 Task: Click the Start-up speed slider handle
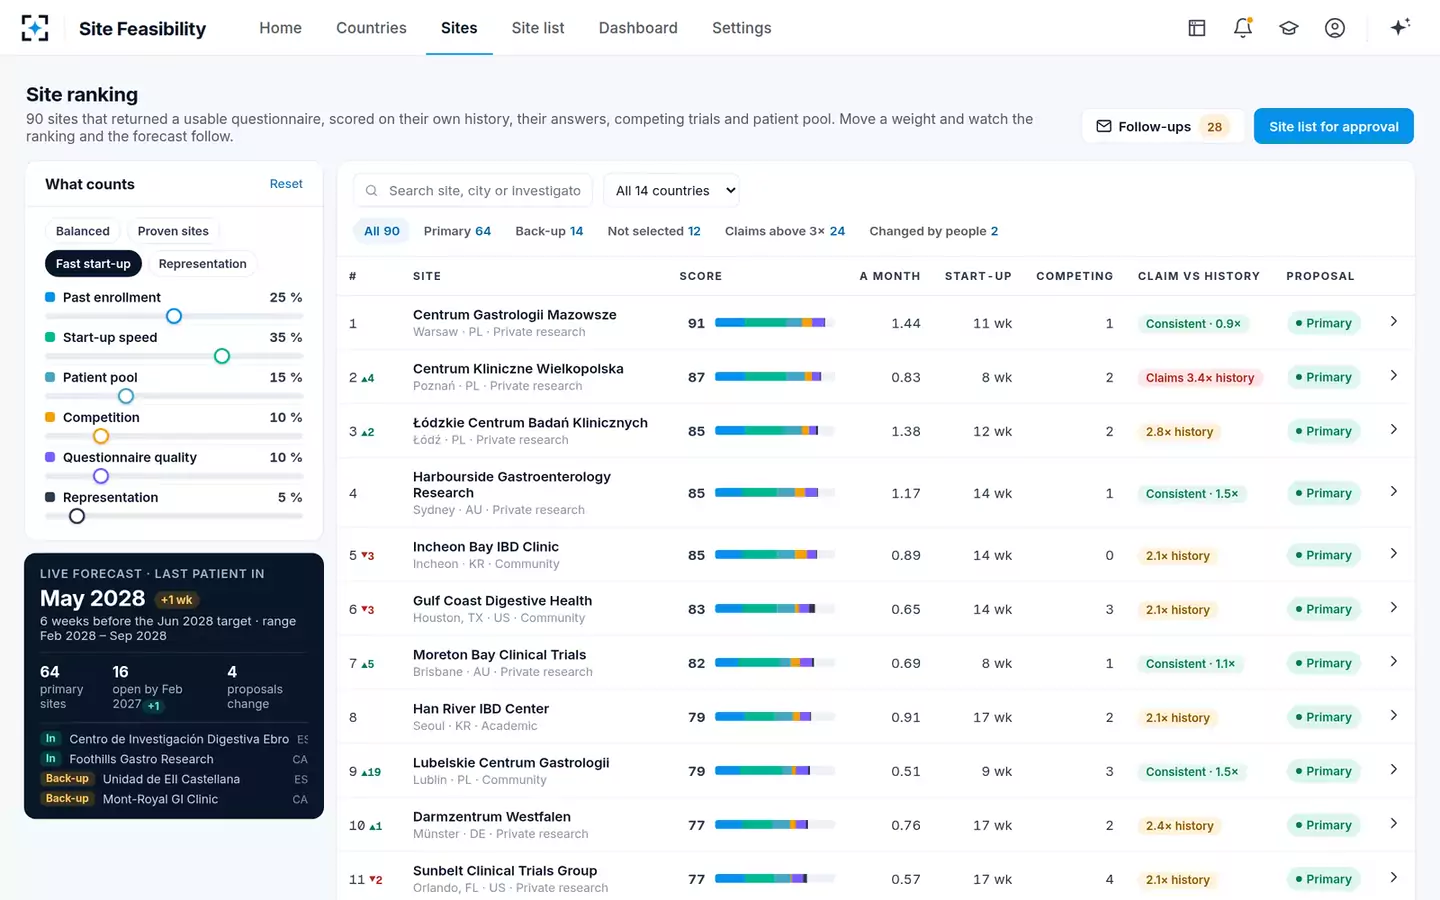click(222, 356)
